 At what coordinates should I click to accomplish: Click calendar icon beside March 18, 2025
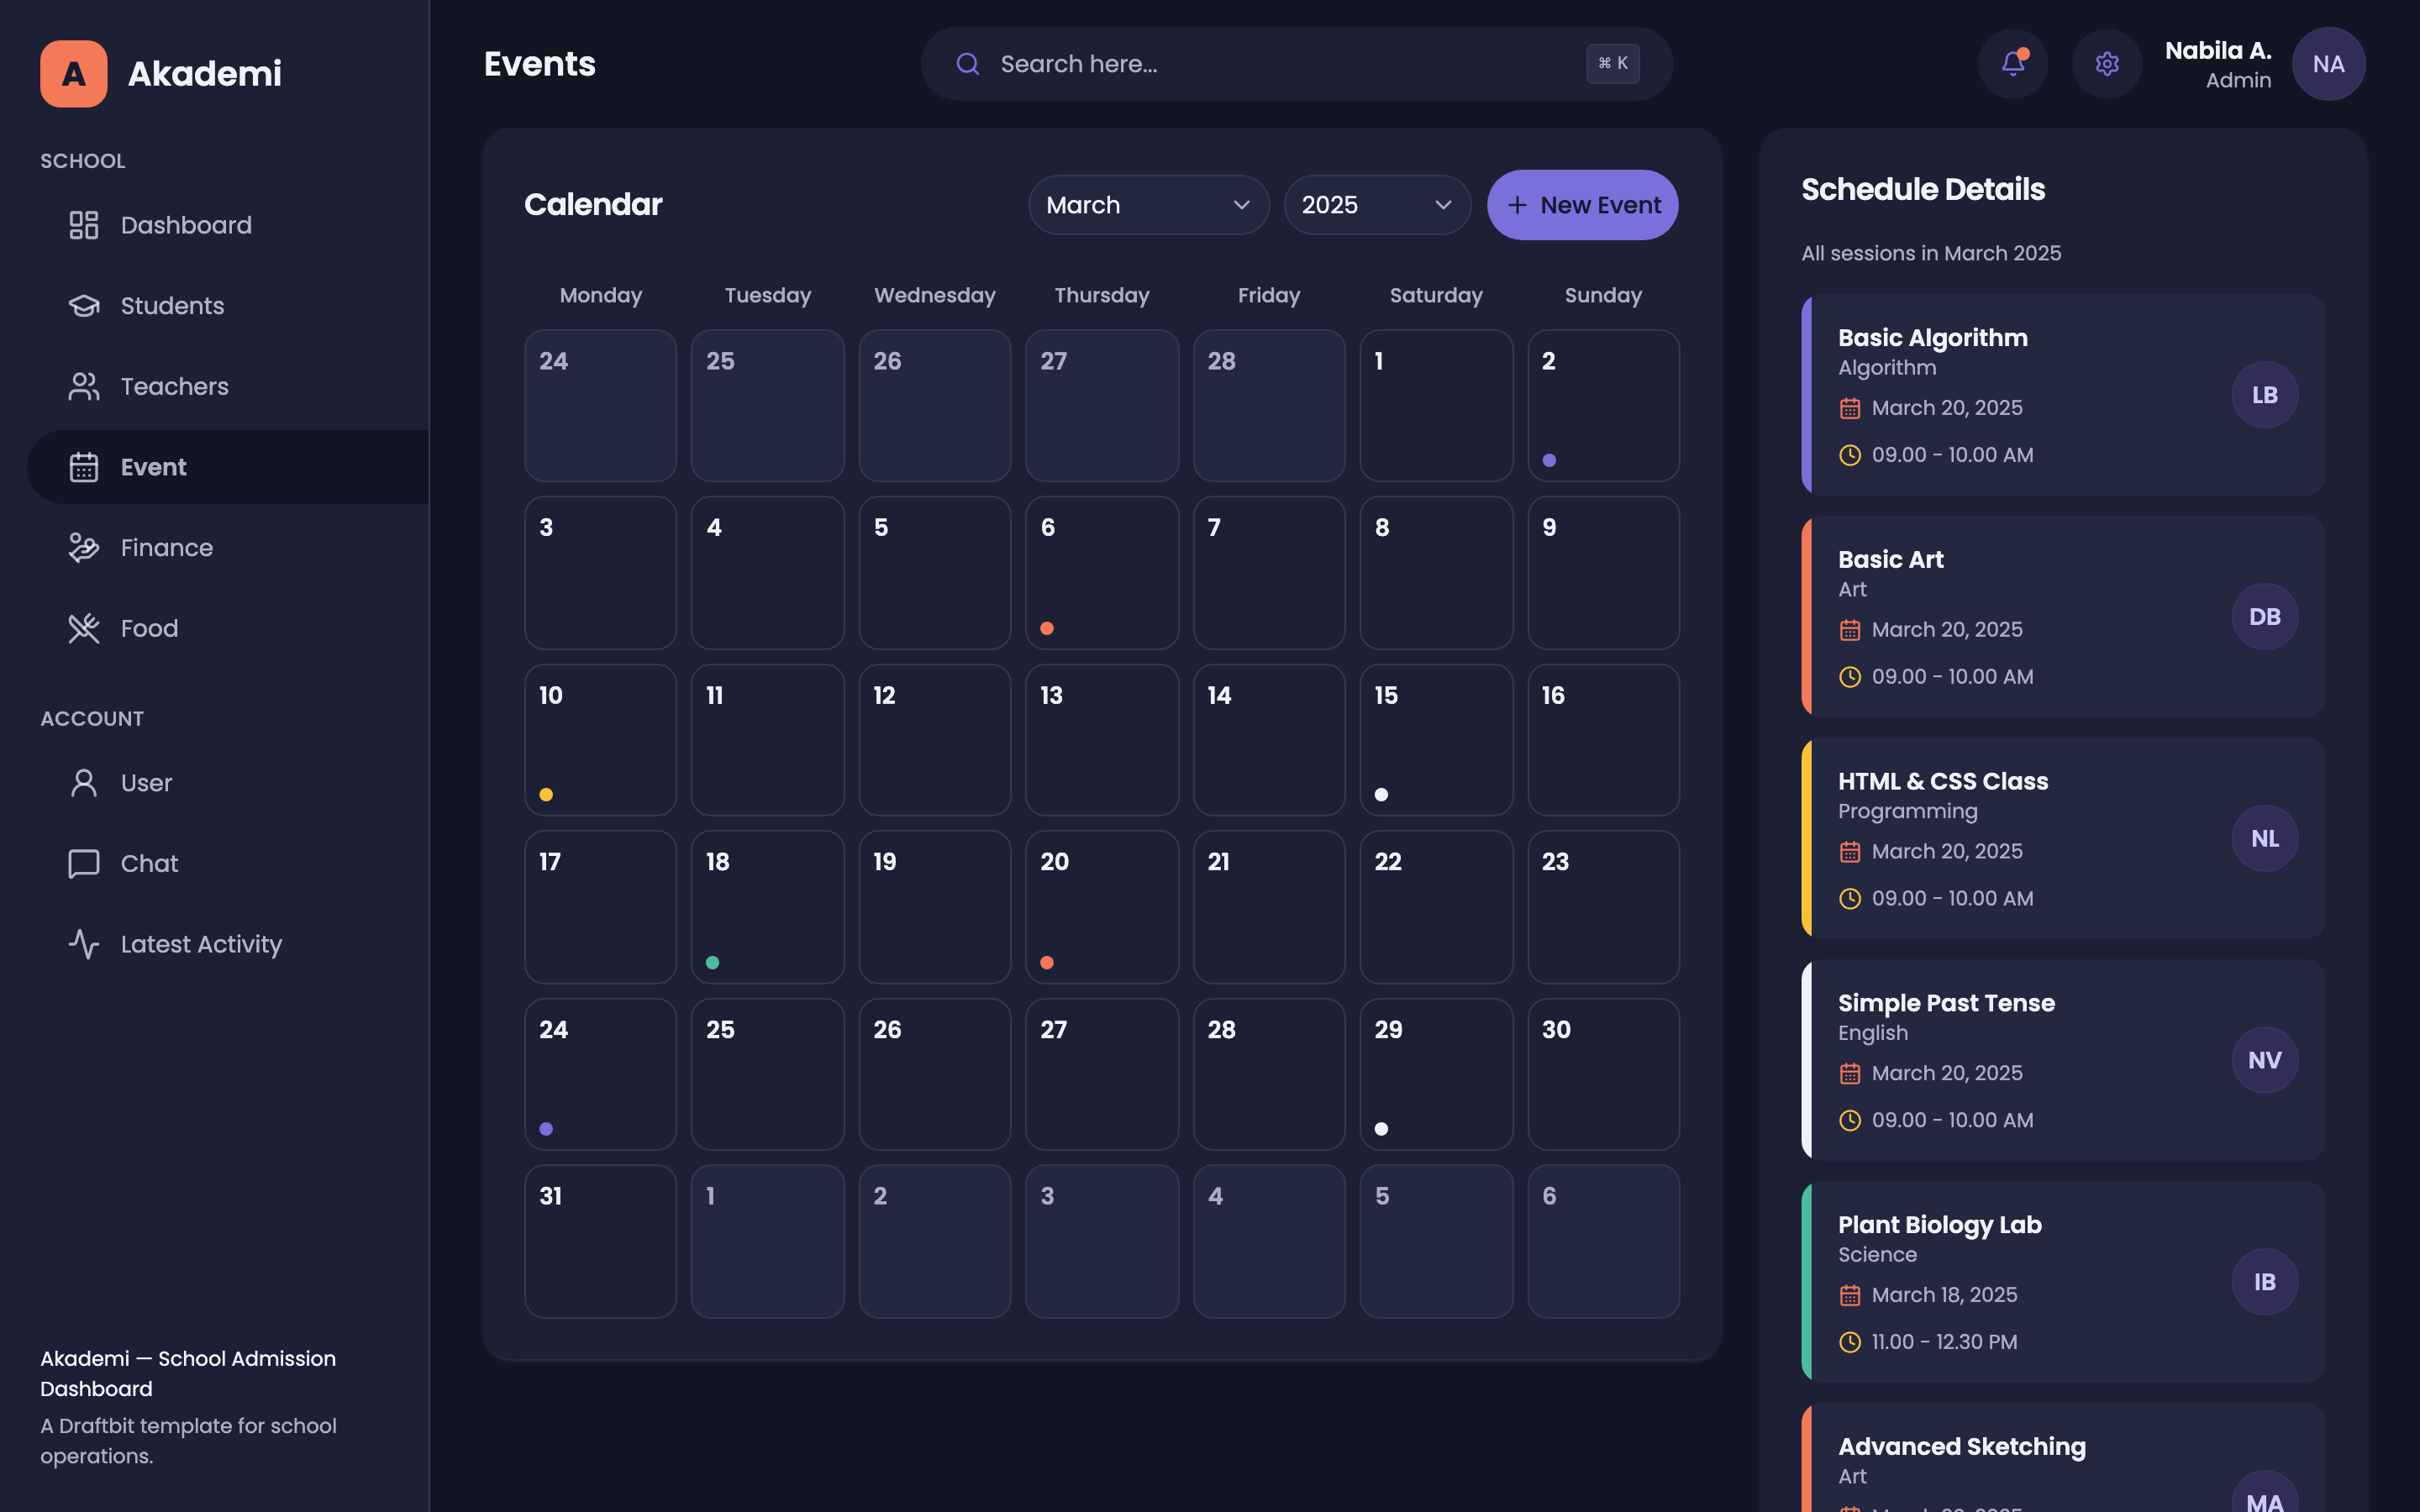(x=1850, y=1295)
